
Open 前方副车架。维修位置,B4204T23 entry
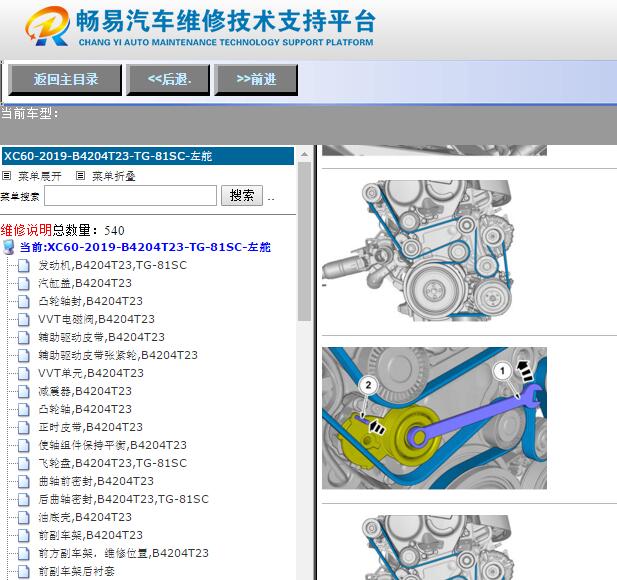click(124, 553)
